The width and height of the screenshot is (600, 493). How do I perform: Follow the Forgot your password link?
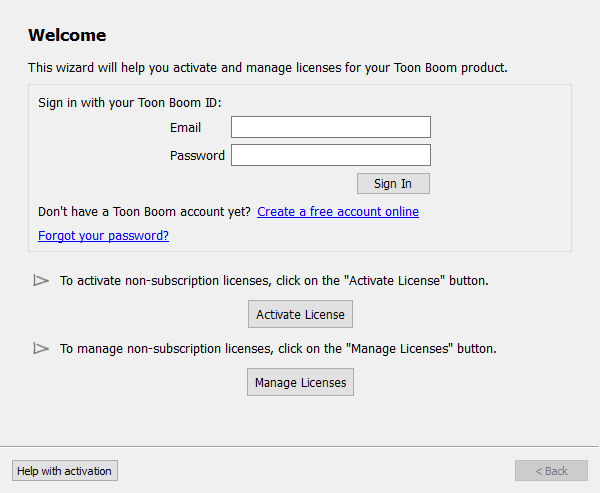pyautogui.click(x=103, y=236)
